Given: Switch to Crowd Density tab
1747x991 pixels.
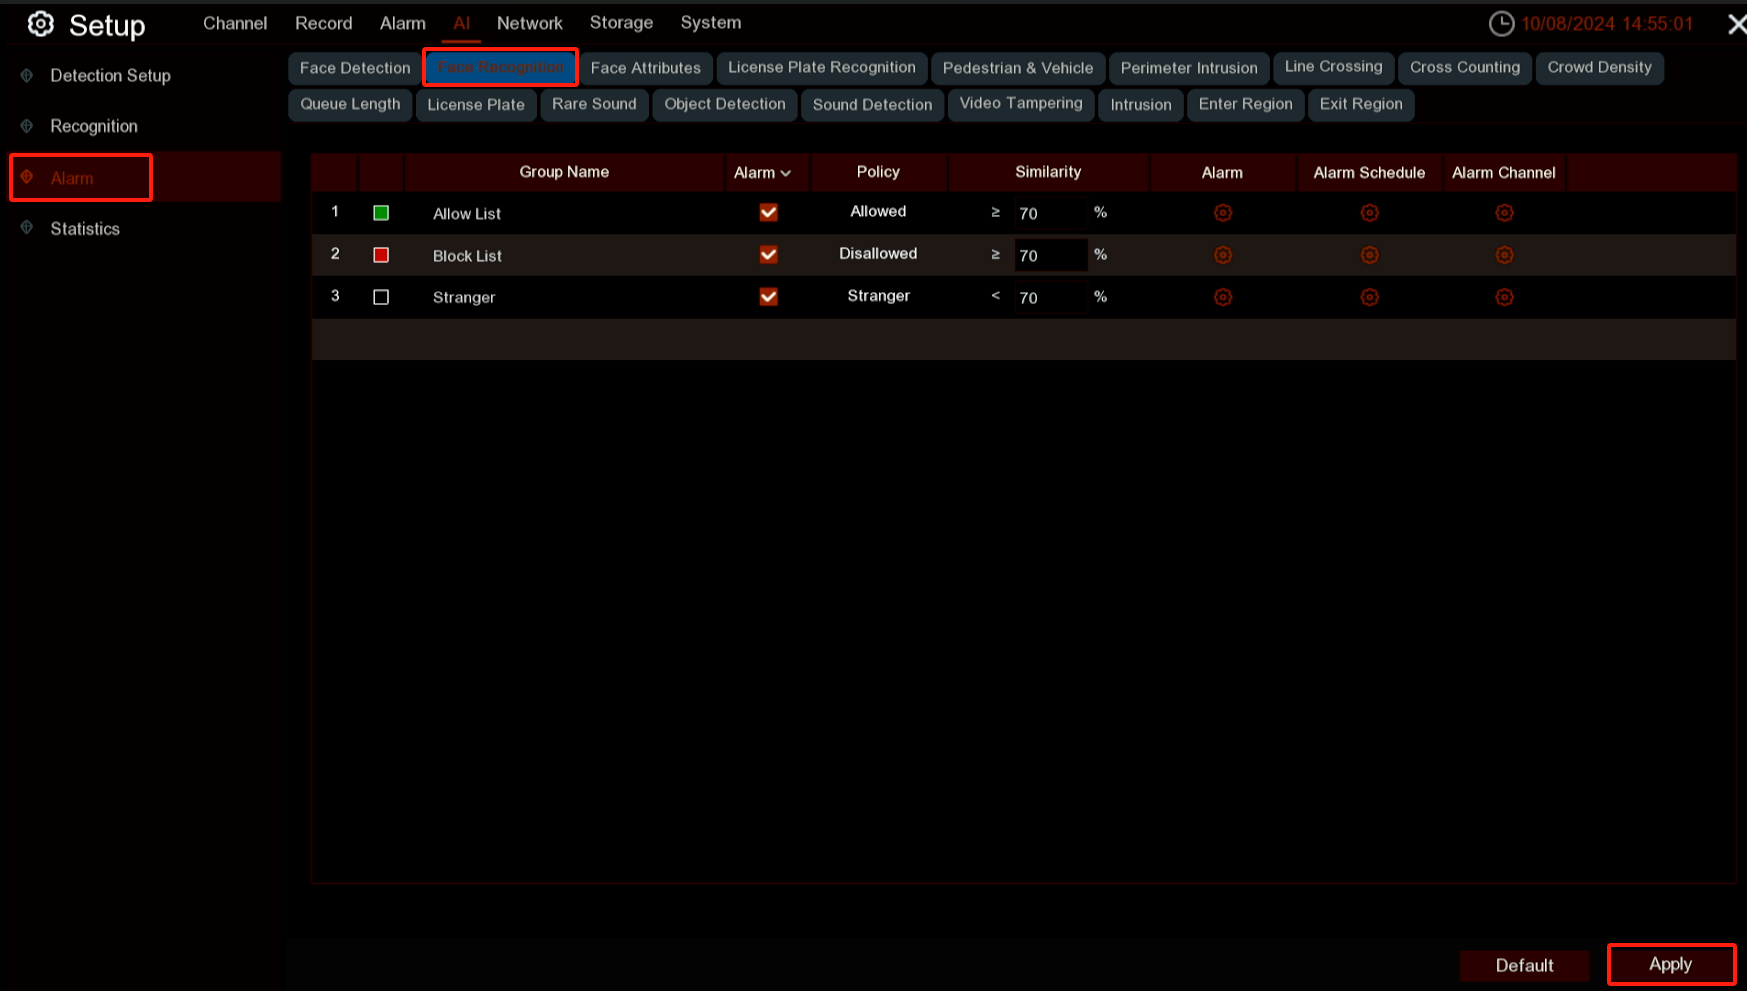Looking at the screenshot, I should coord(1599,68).
